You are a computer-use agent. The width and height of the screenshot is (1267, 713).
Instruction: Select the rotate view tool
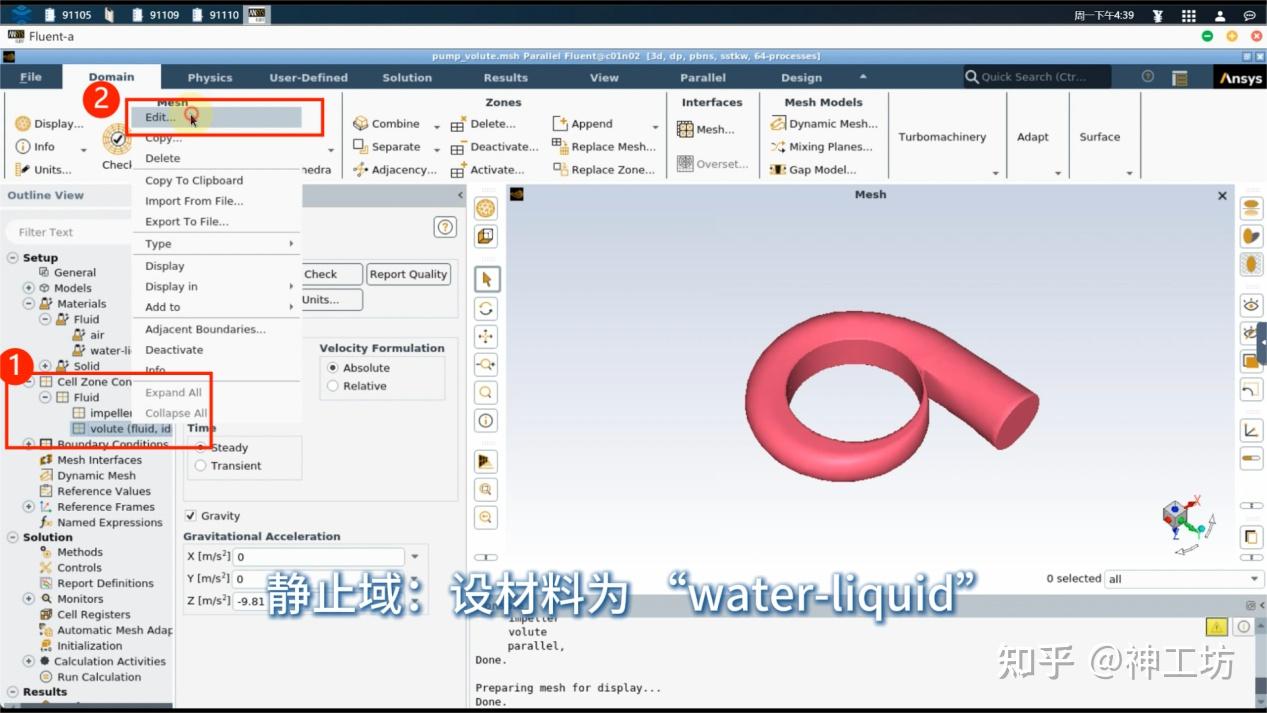486,308
